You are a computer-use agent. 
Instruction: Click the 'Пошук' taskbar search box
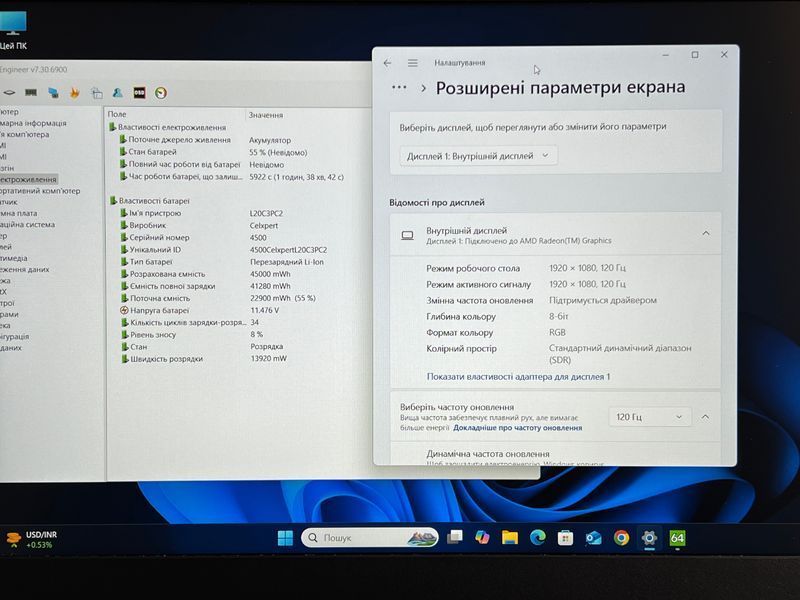click(370, 538)
